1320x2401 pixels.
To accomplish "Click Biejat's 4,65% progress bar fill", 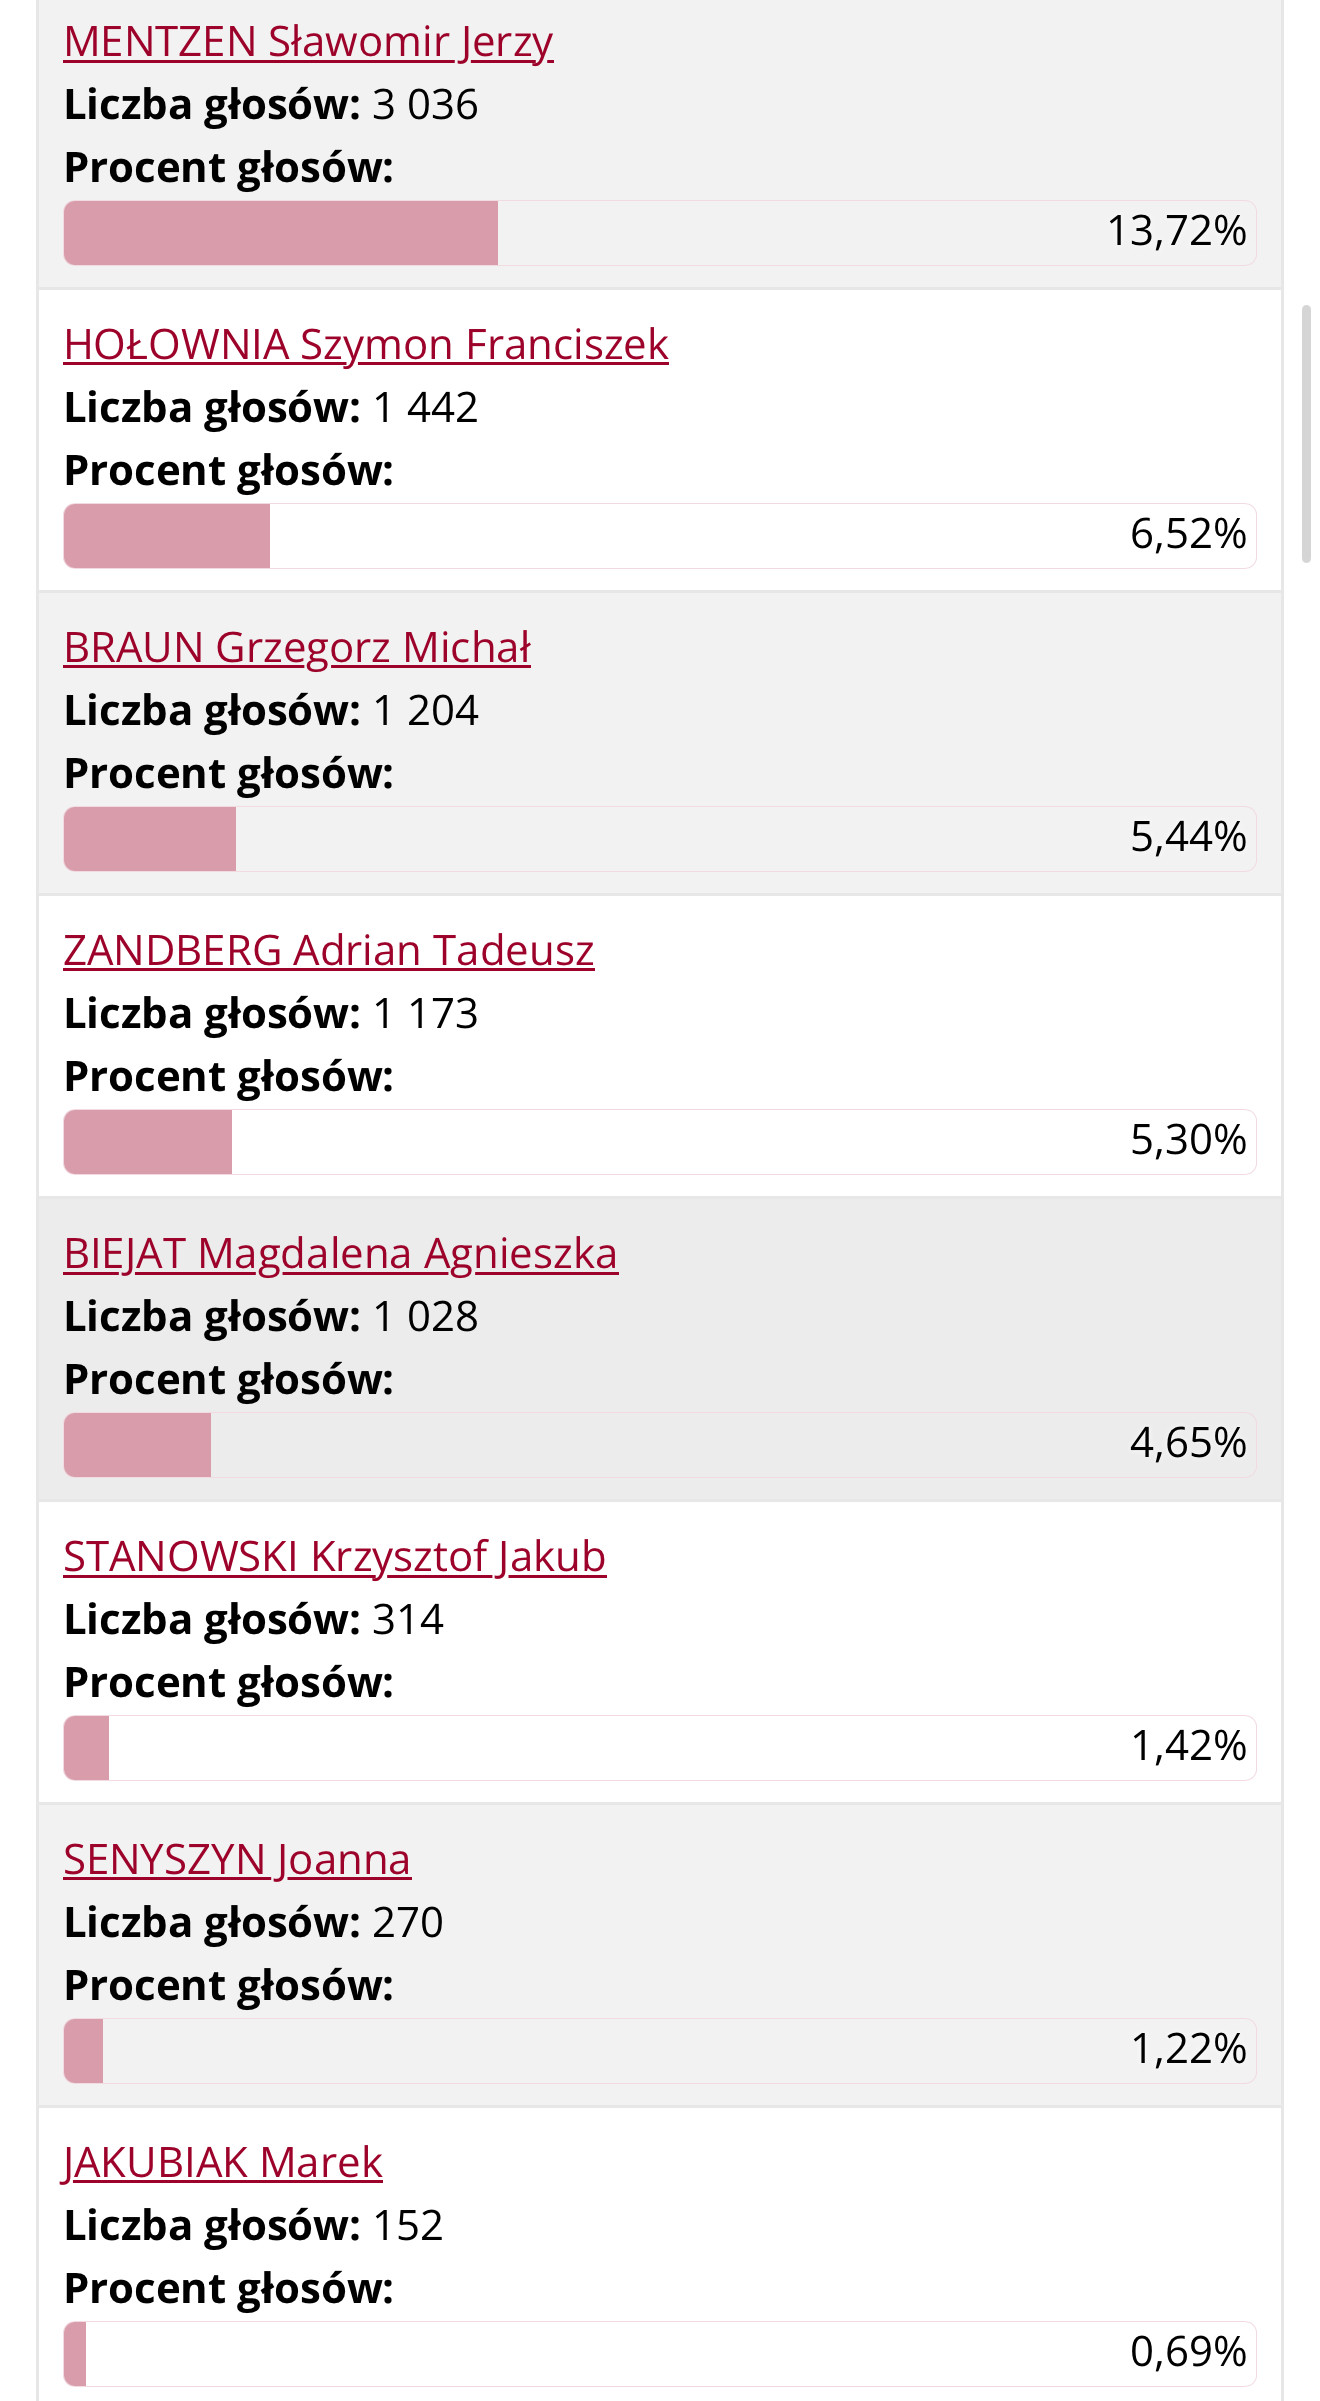I will pyautogui.click(x=138, y=1445).
